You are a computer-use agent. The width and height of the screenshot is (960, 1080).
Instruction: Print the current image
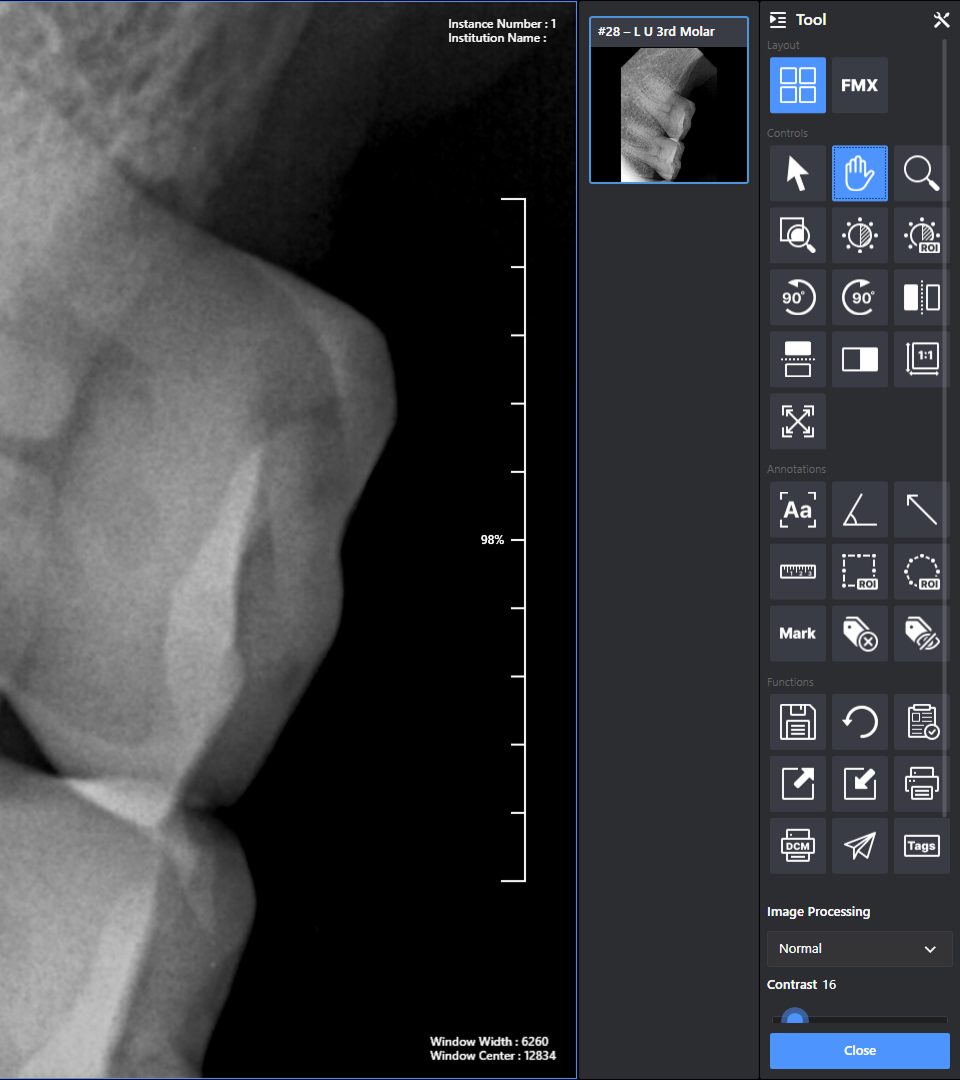click(921, 784)
